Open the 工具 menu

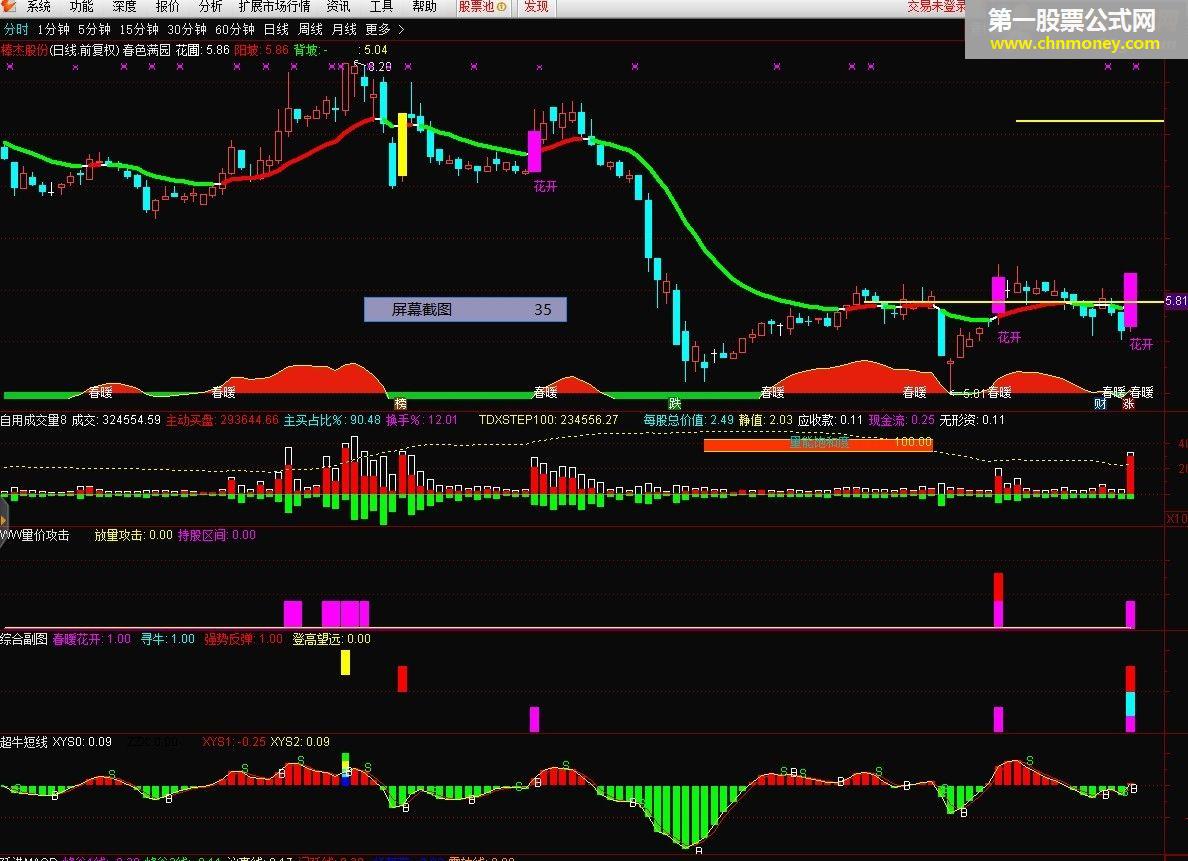[x=381, y=7]
